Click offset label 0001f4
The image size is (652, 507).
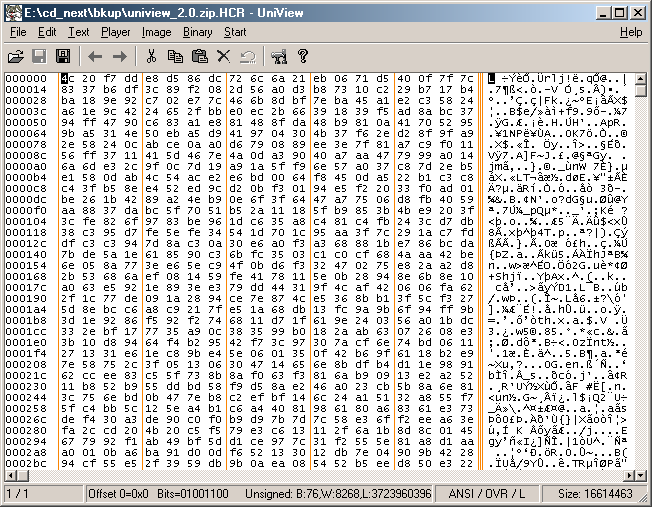pyautogui.click(x=26, y=354)
